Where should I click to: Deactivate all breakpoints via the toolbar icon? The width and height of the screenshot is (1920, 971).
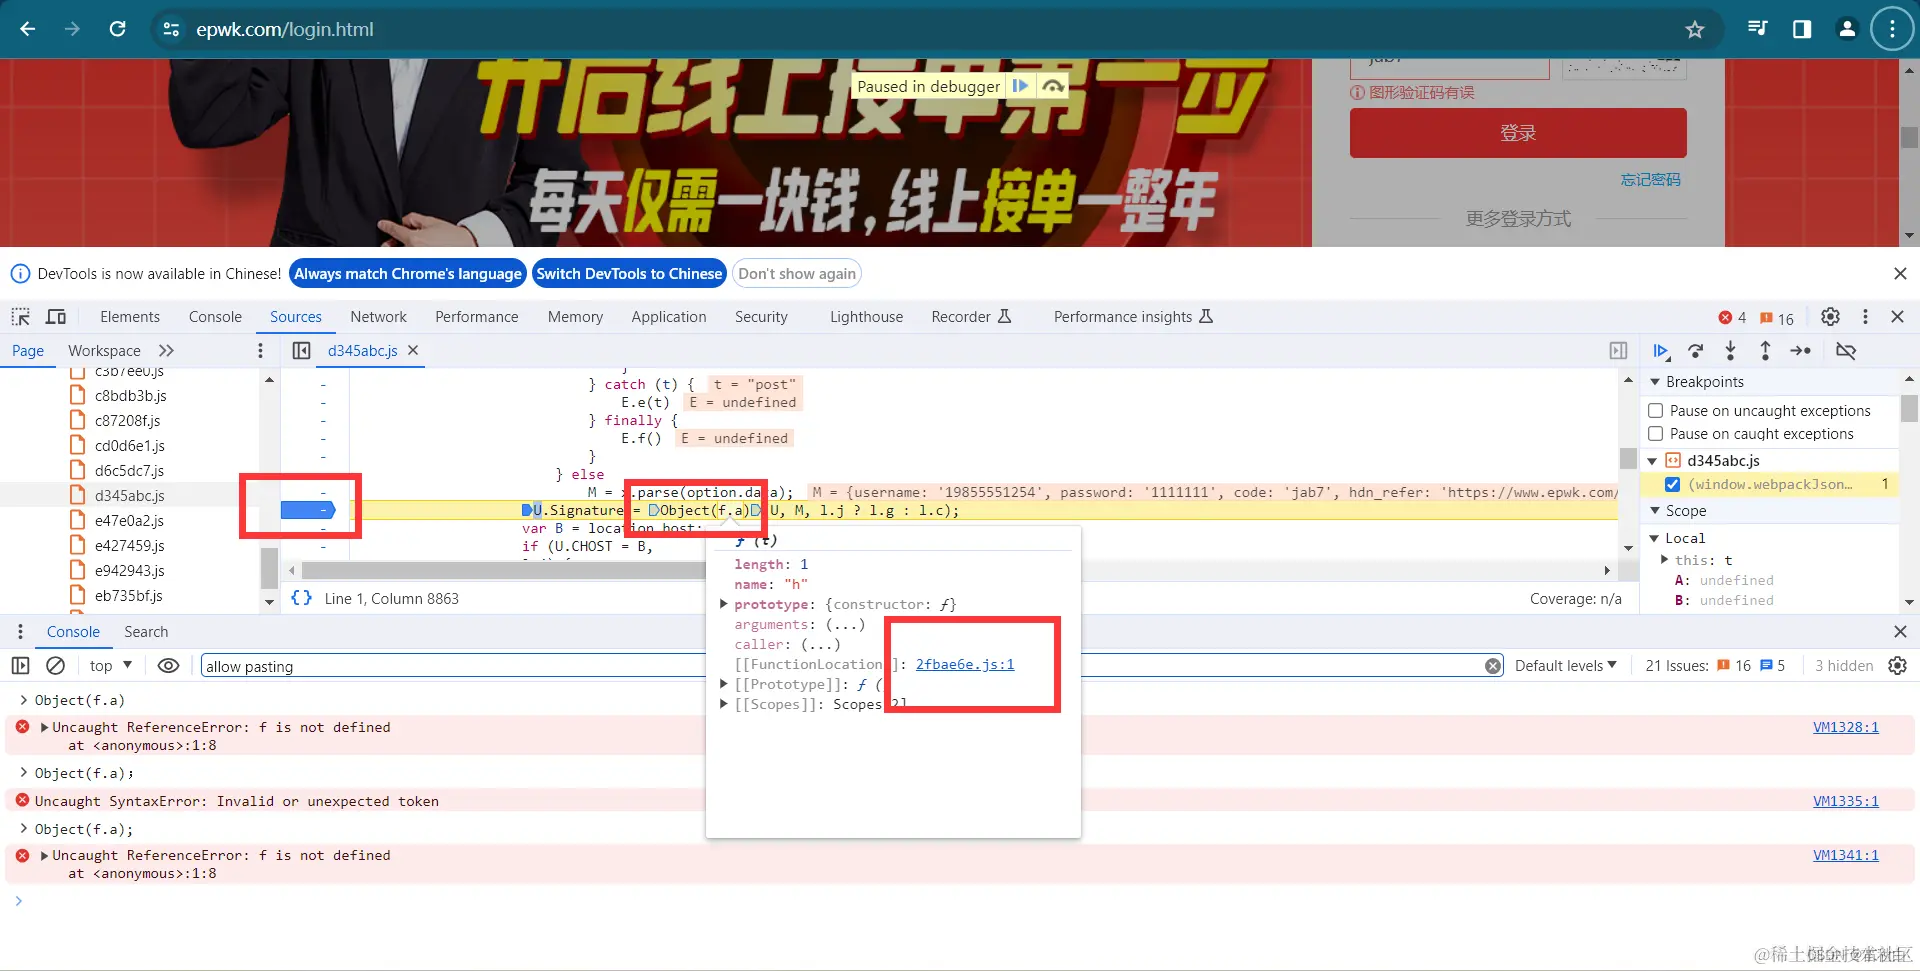(x=1847, y=351)
